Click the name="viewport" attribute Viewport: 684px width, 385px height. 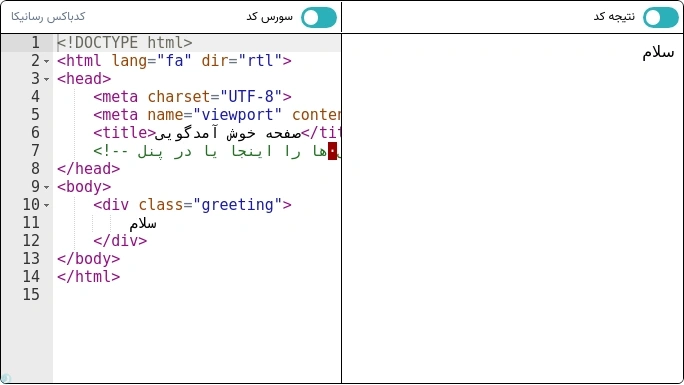click(215, 115)
